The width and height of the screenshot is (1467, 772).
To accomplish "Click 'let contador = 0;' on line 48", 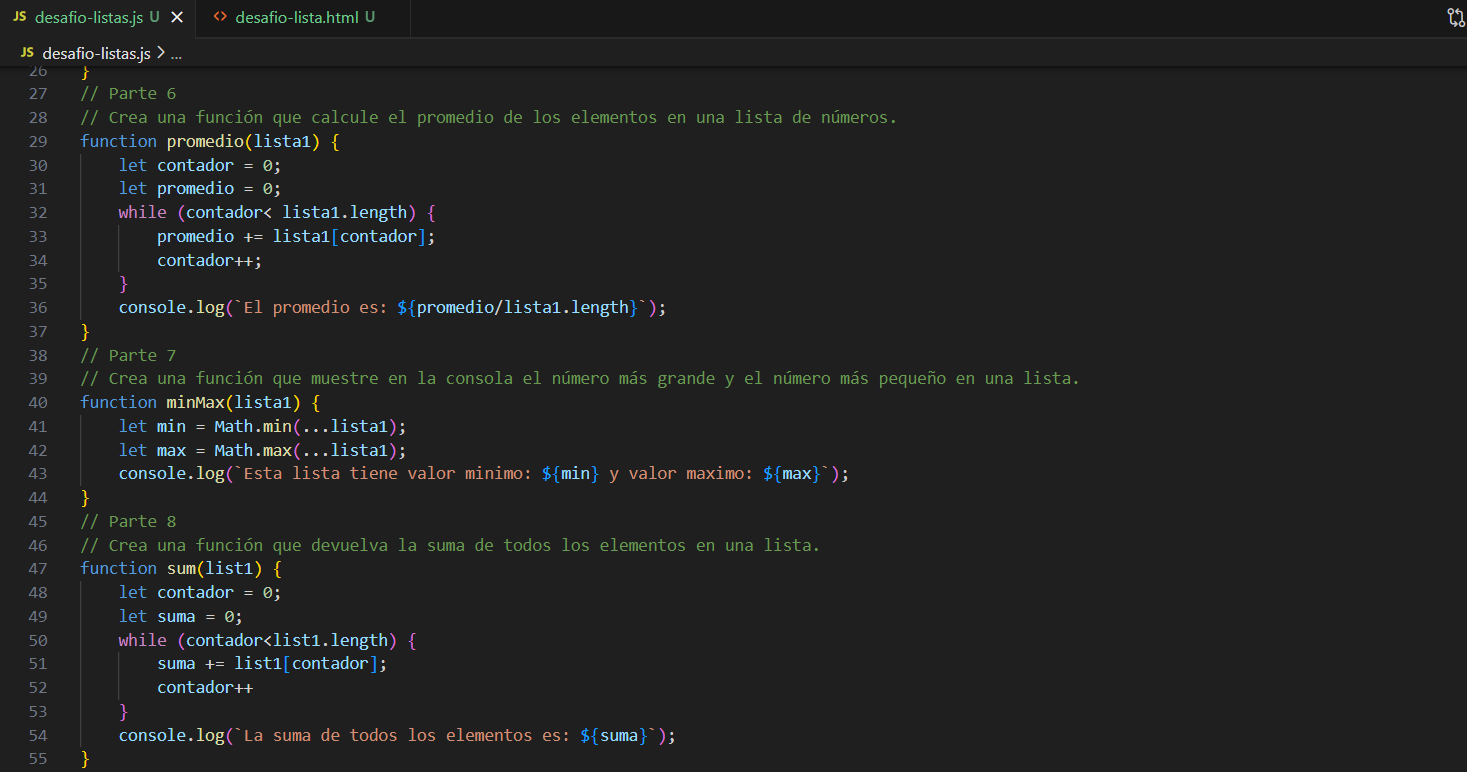I will click(200, 592).
